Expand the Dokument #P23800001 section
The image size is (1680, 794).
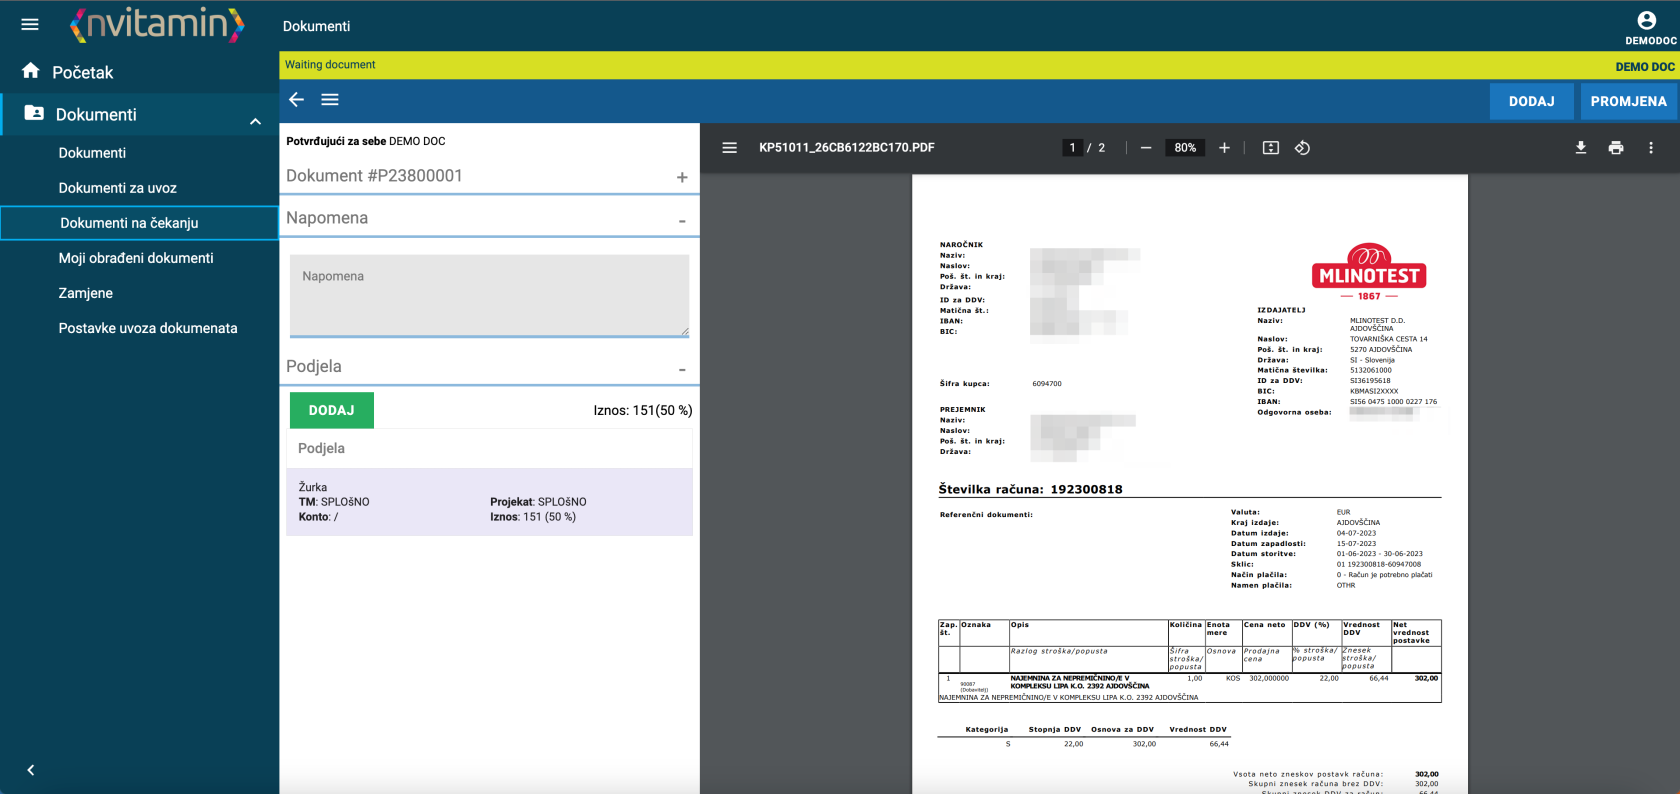(682, 177)
